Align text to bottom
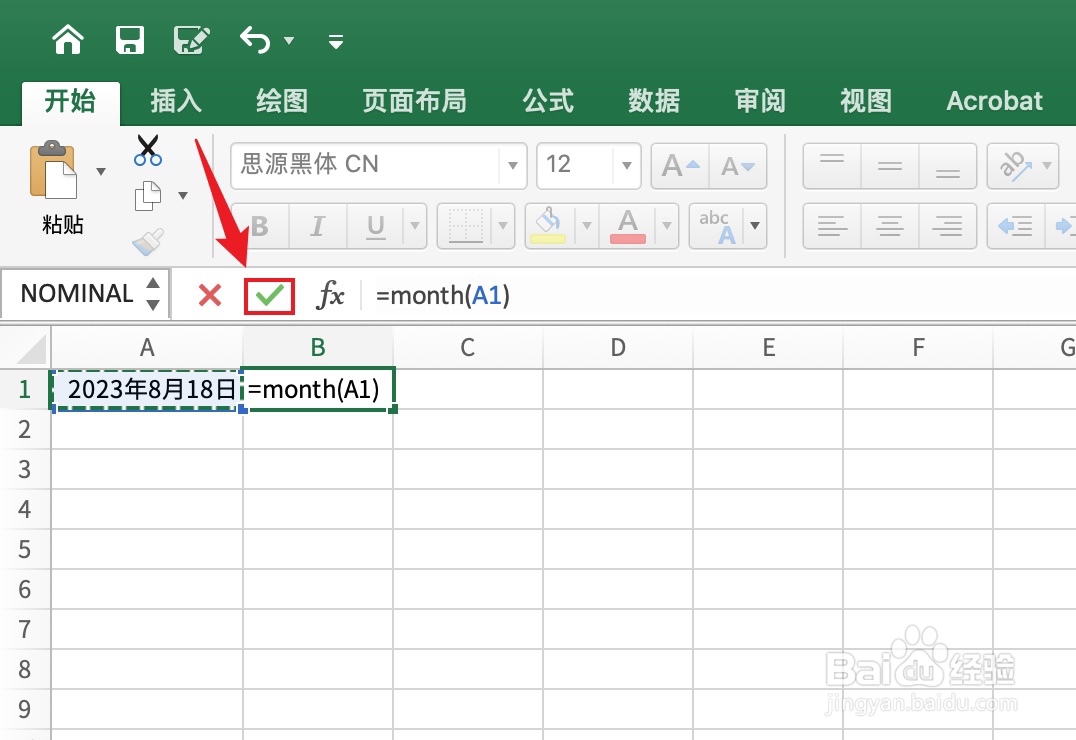 click(947, 165)
